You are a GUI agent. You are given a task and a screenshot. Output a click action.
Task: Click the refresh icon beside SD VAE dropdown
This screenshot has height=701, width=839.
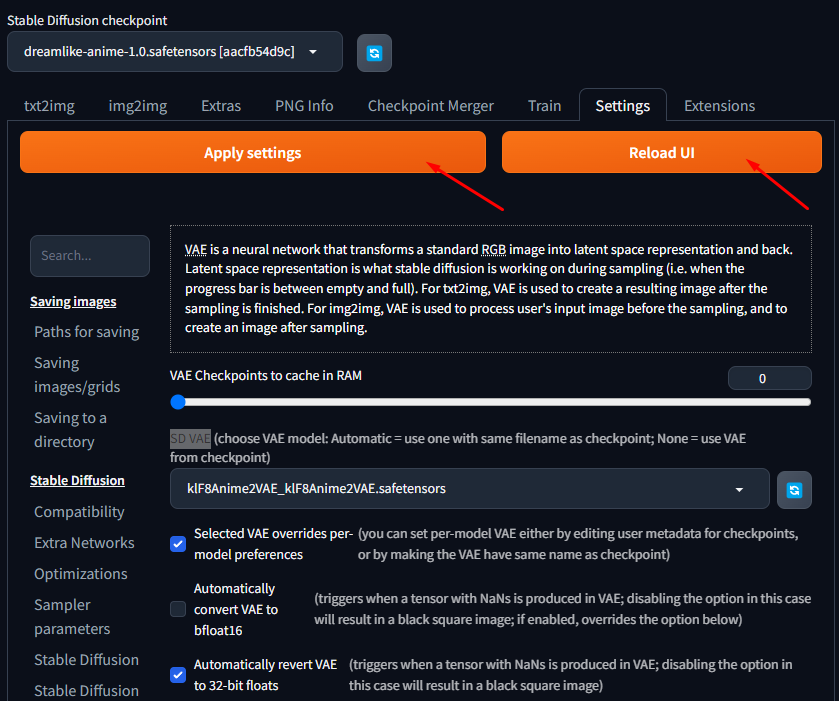793,489
